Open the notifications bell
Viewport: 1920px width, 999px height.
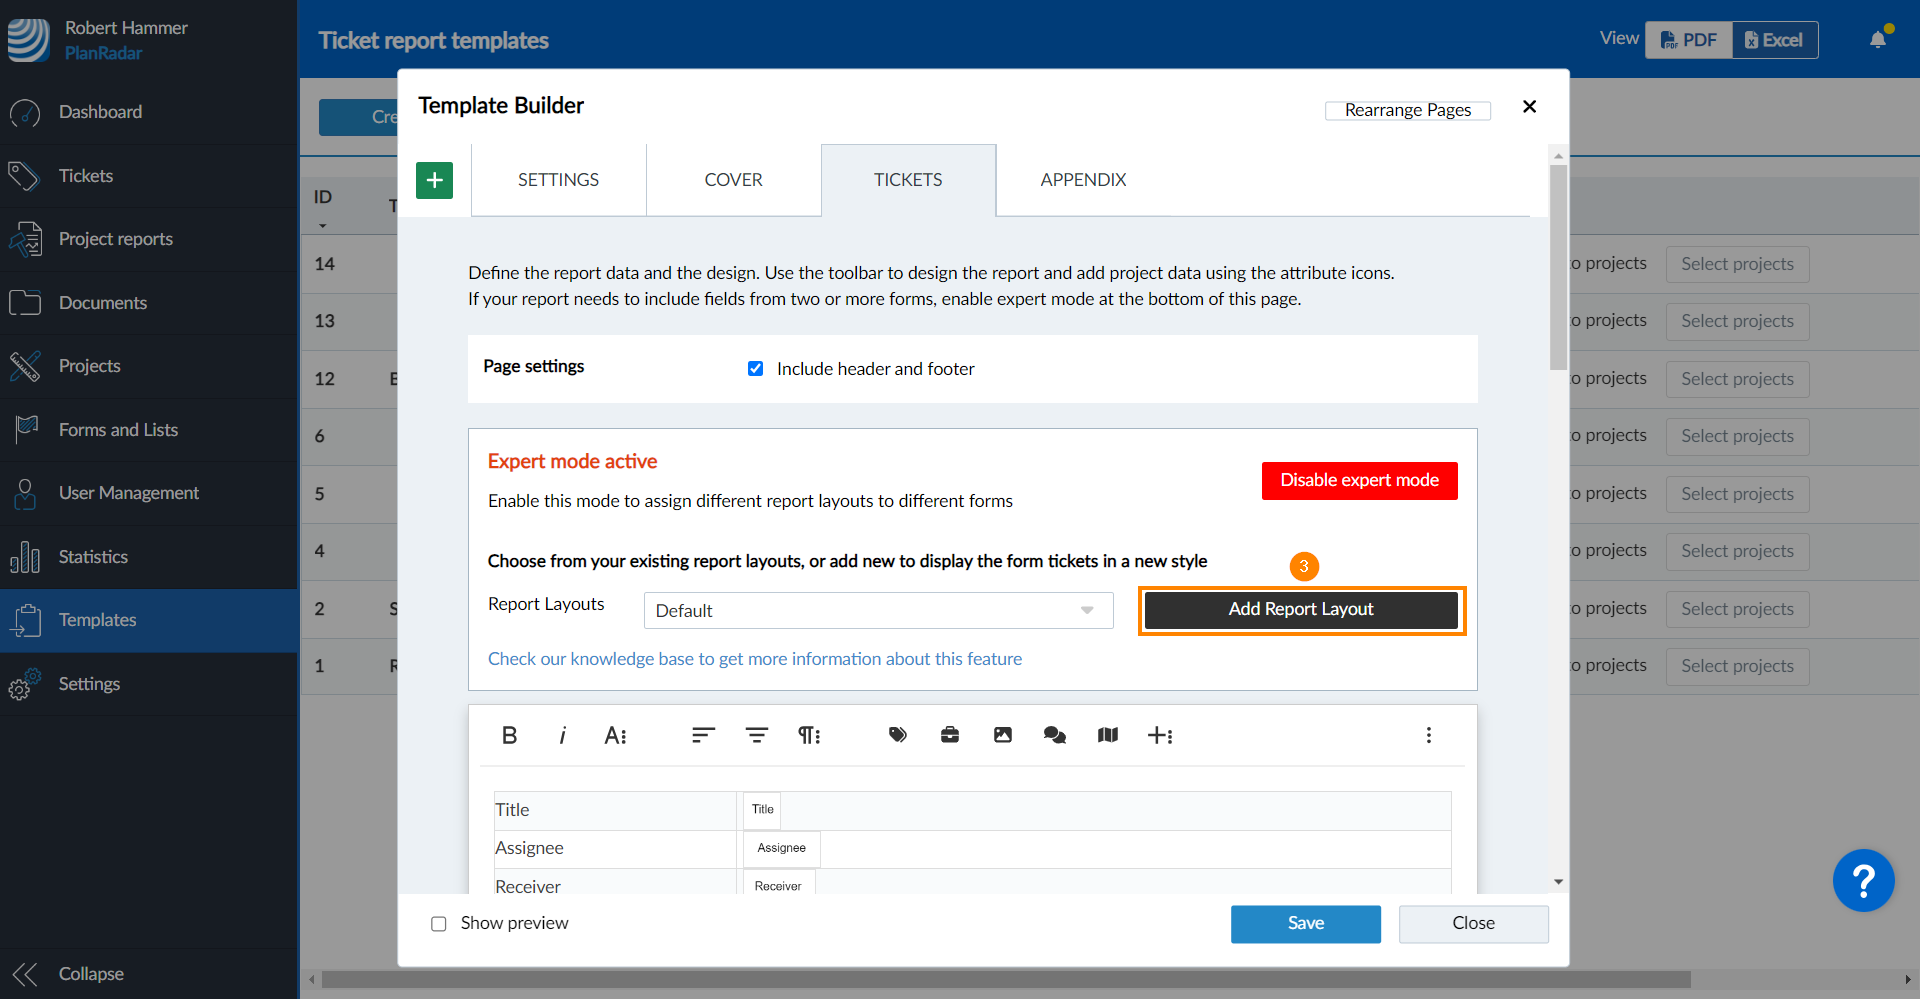click(x=1878, y=40)
